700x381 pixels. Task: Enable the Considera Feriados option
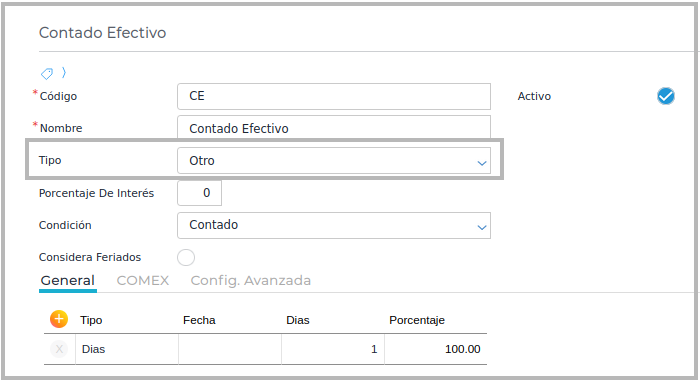(186, 257)
